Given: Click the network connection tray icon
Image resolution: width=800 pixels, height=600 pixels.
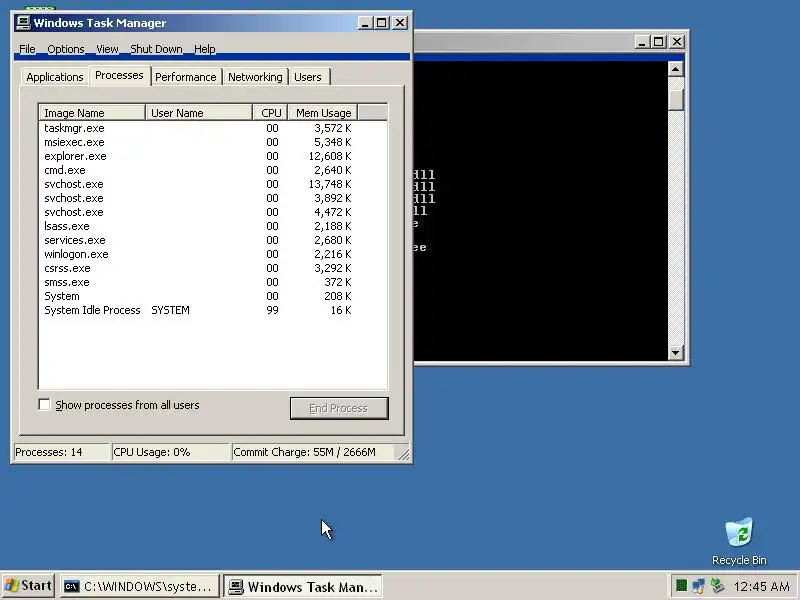Looking at the screenshot, I should coord(699,586).
